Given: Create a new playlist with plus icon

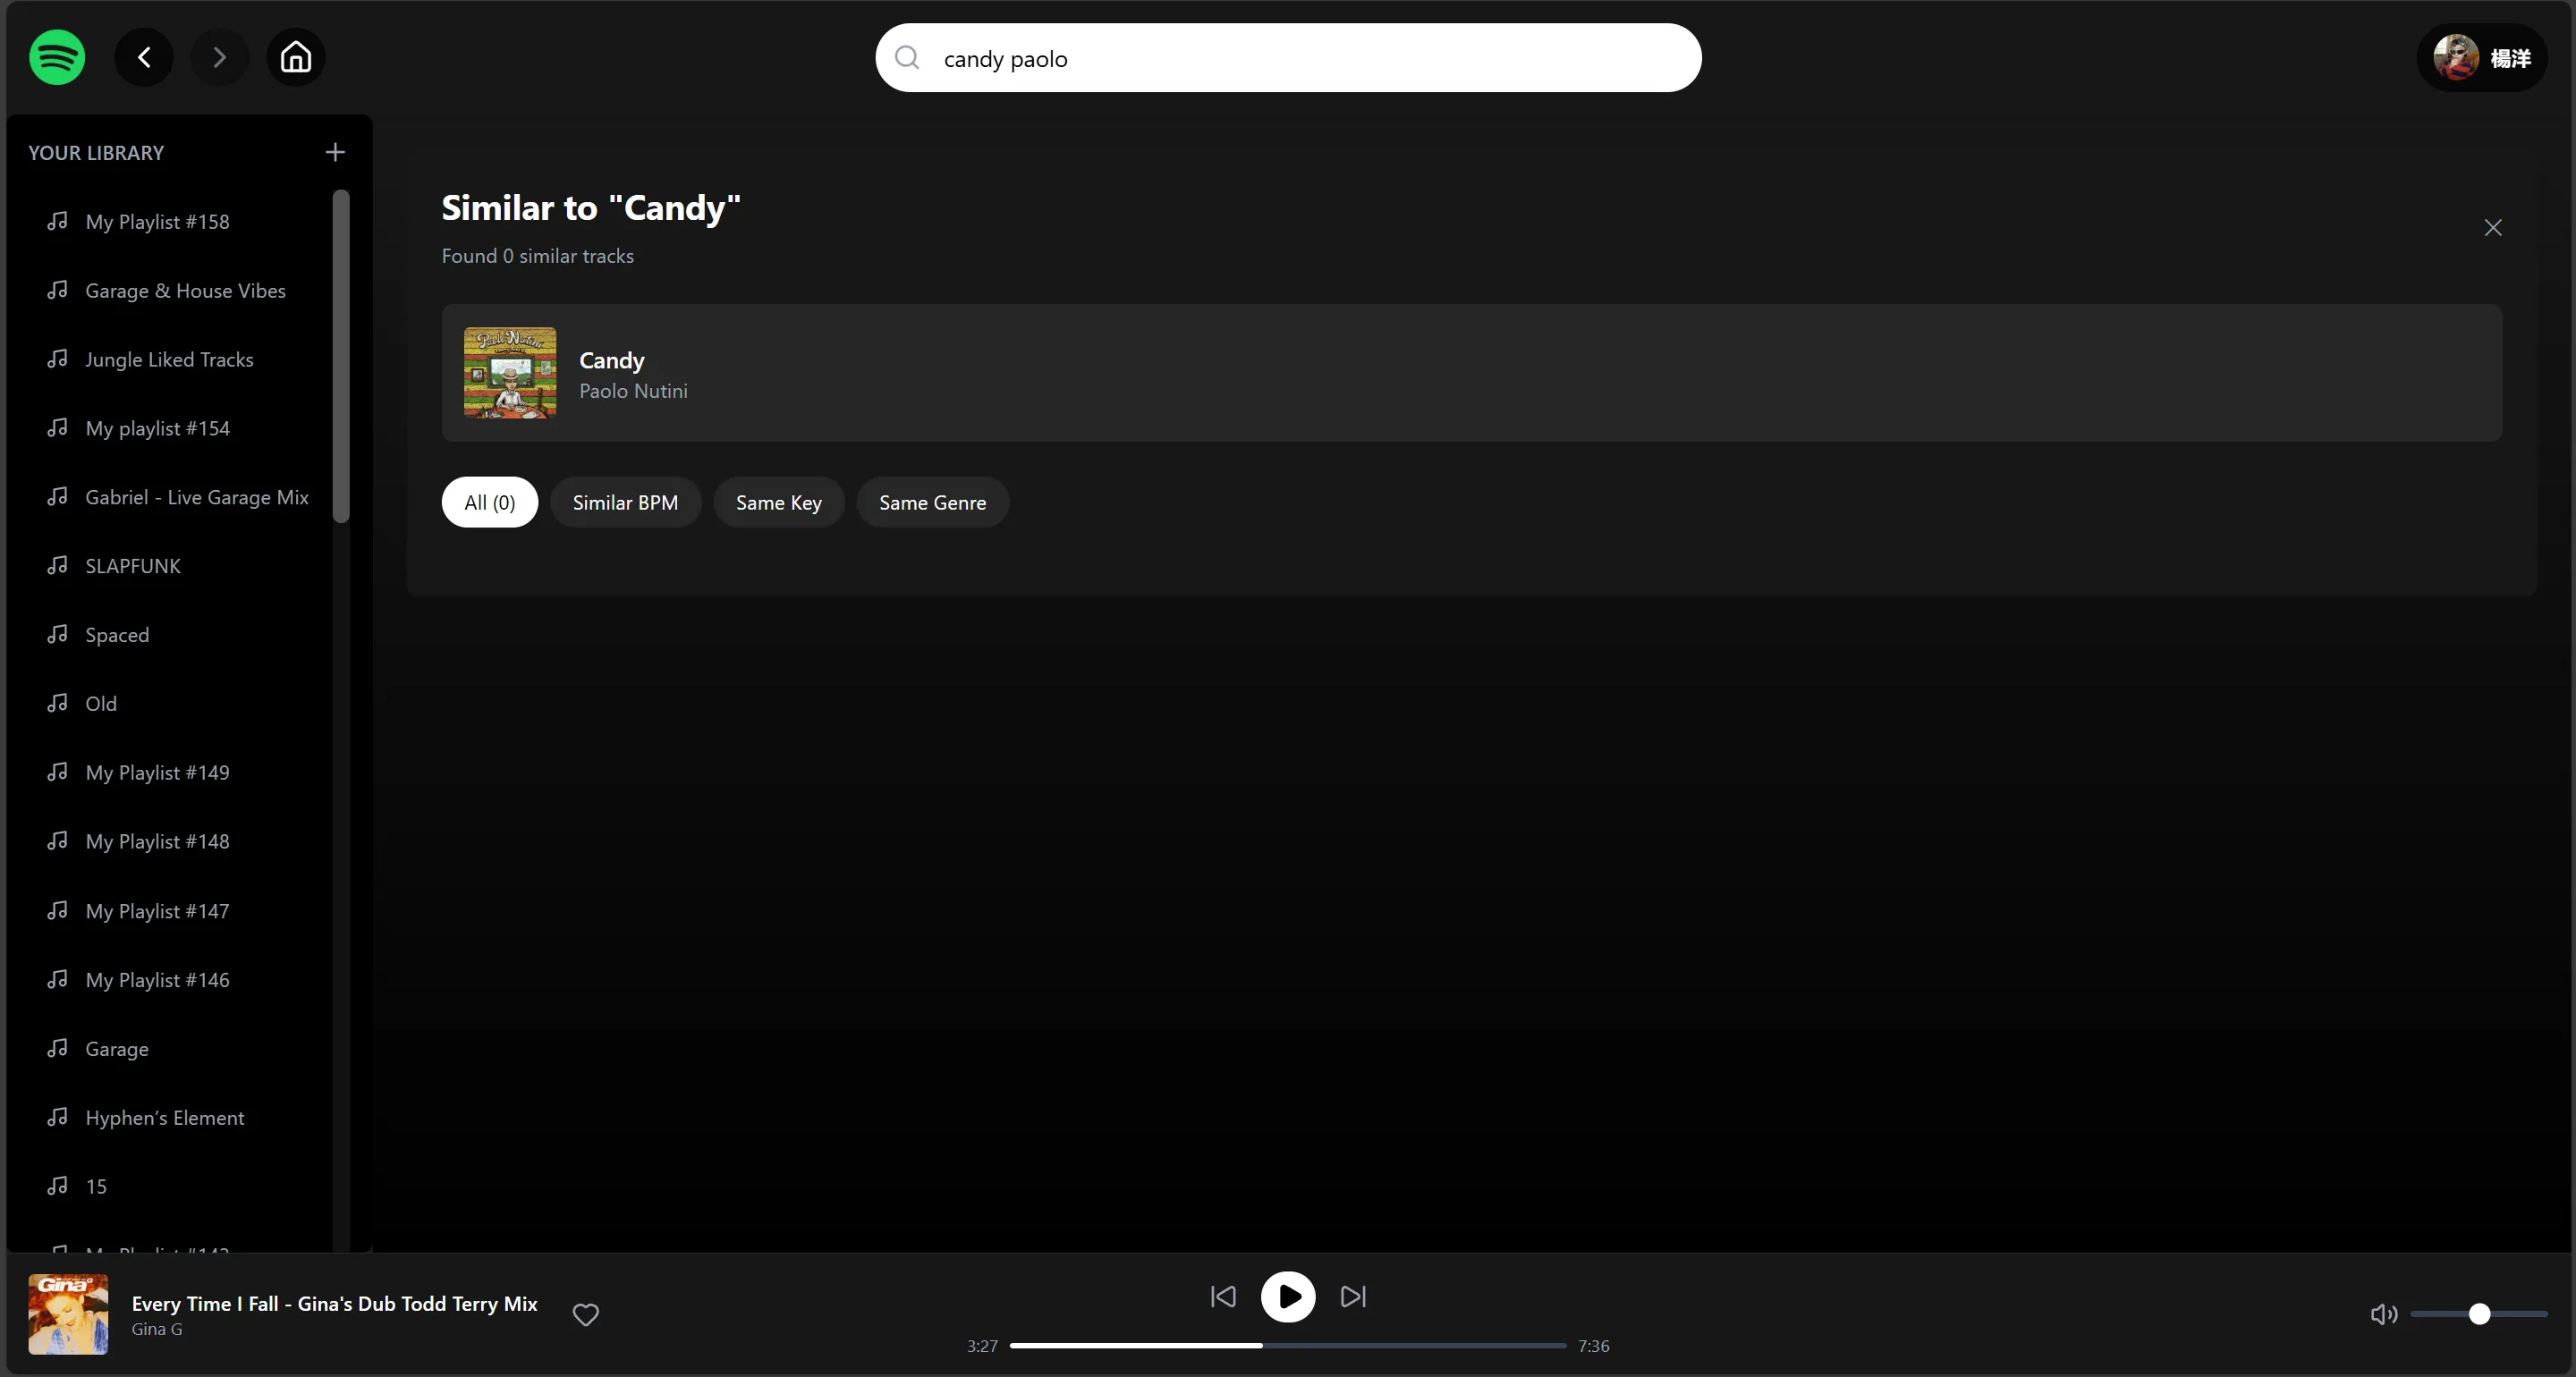Looking at the screenshot, I should coord(335,152).
